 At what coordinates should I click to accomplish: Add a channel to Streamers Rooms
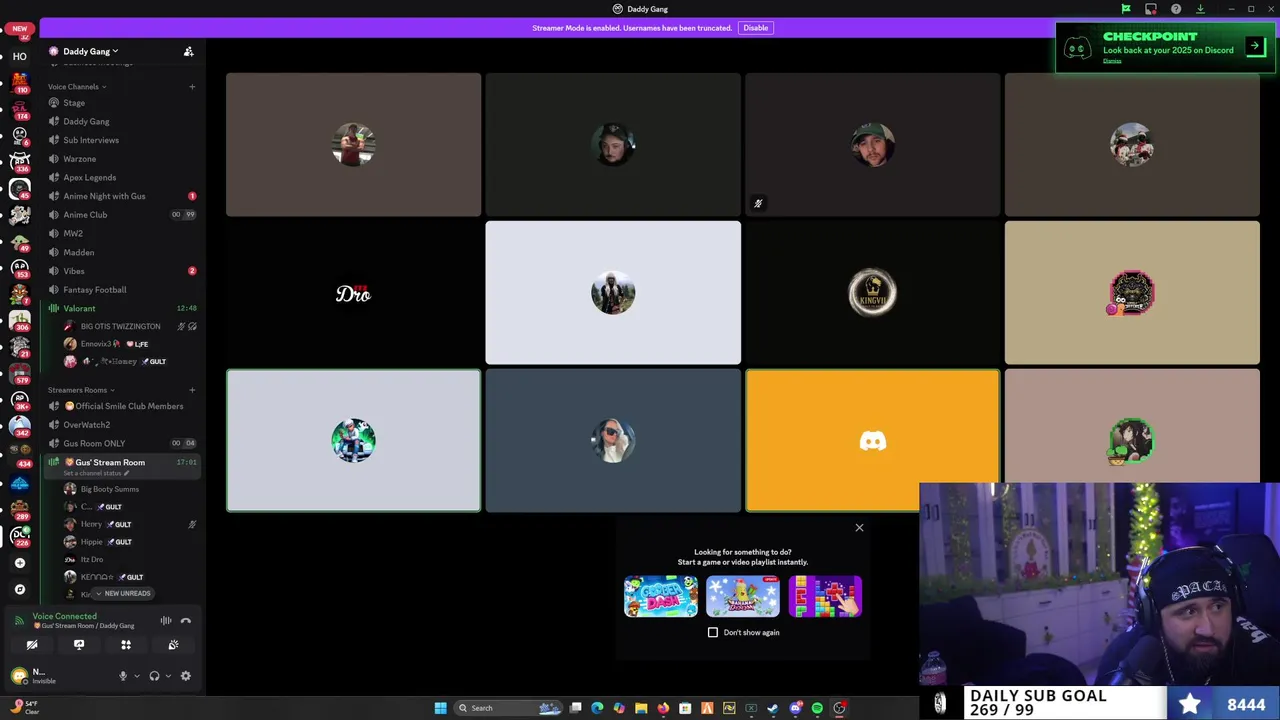[192, 390]
